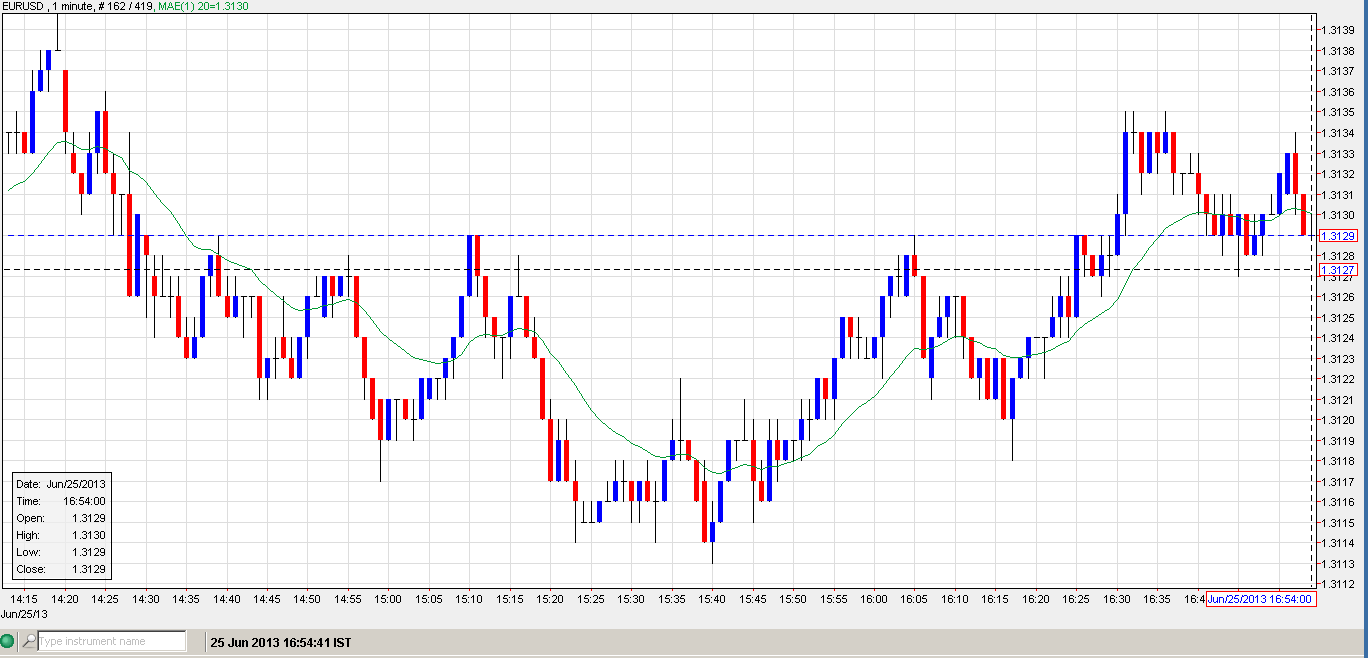Click the 1.3113 price axis label
The width and height of the screenshot is (1370, 659).
pos(1338,564)
